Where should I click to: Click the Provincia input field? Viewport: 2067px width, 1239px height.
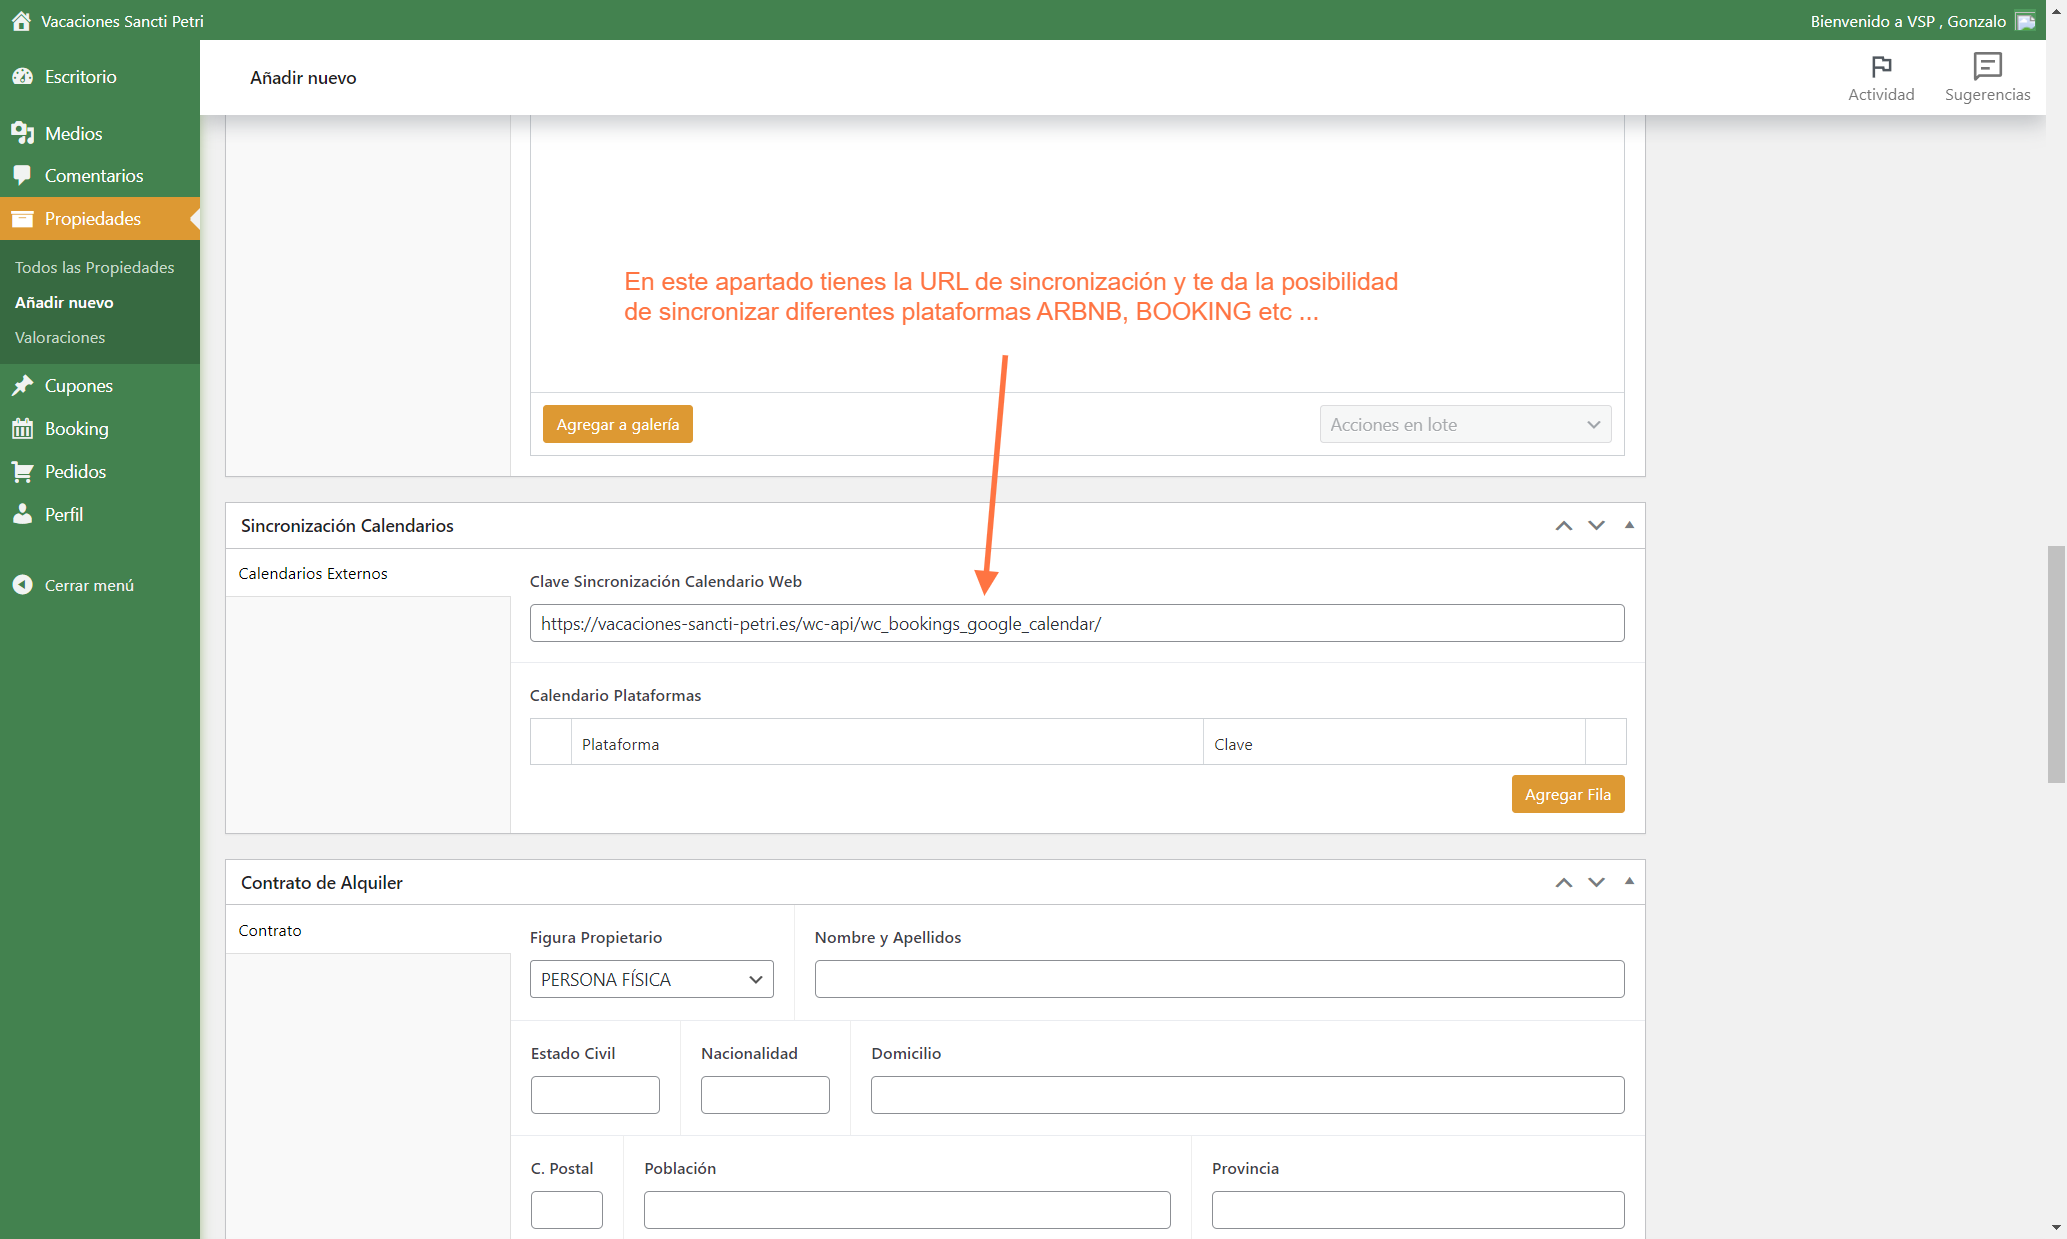click(1418, 1210)
